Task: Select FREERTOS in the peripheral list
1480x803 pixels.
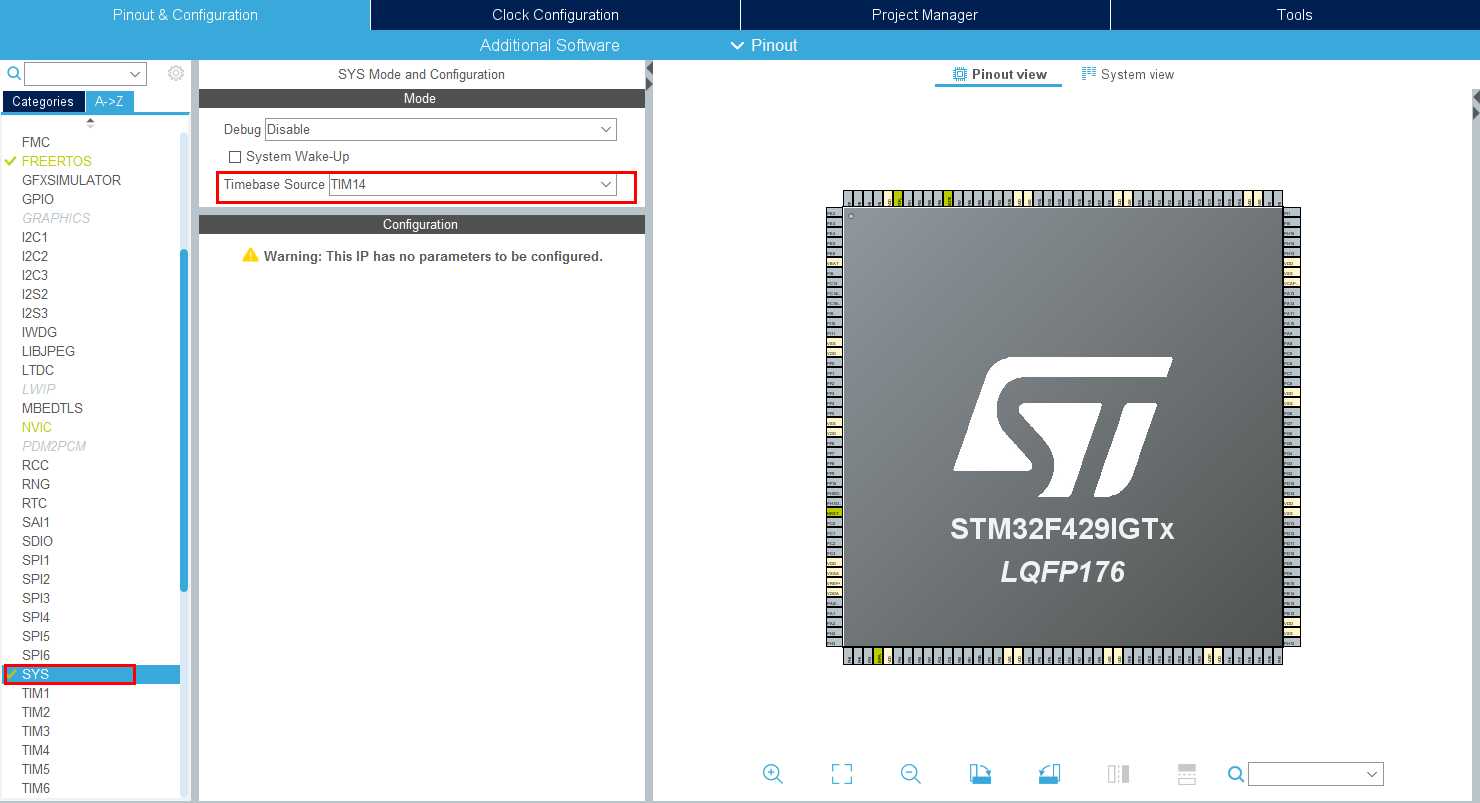Action: tap(56, 161)
